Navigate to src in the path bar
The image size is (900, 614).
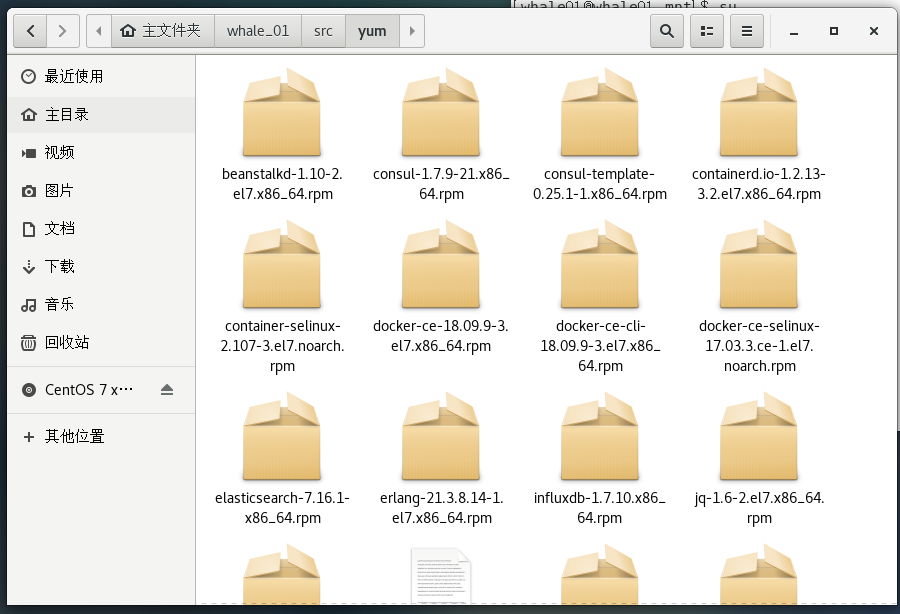(323, 31)
